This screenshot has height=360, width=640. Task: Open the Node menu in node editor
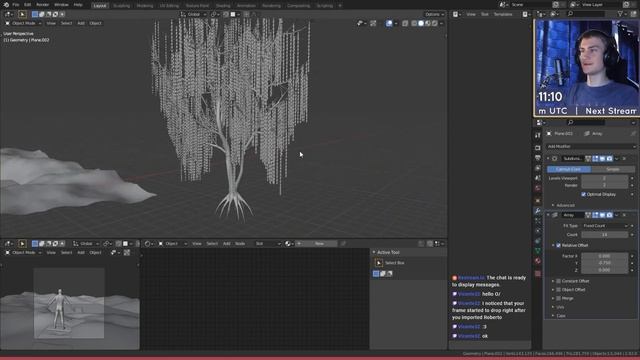240,244
